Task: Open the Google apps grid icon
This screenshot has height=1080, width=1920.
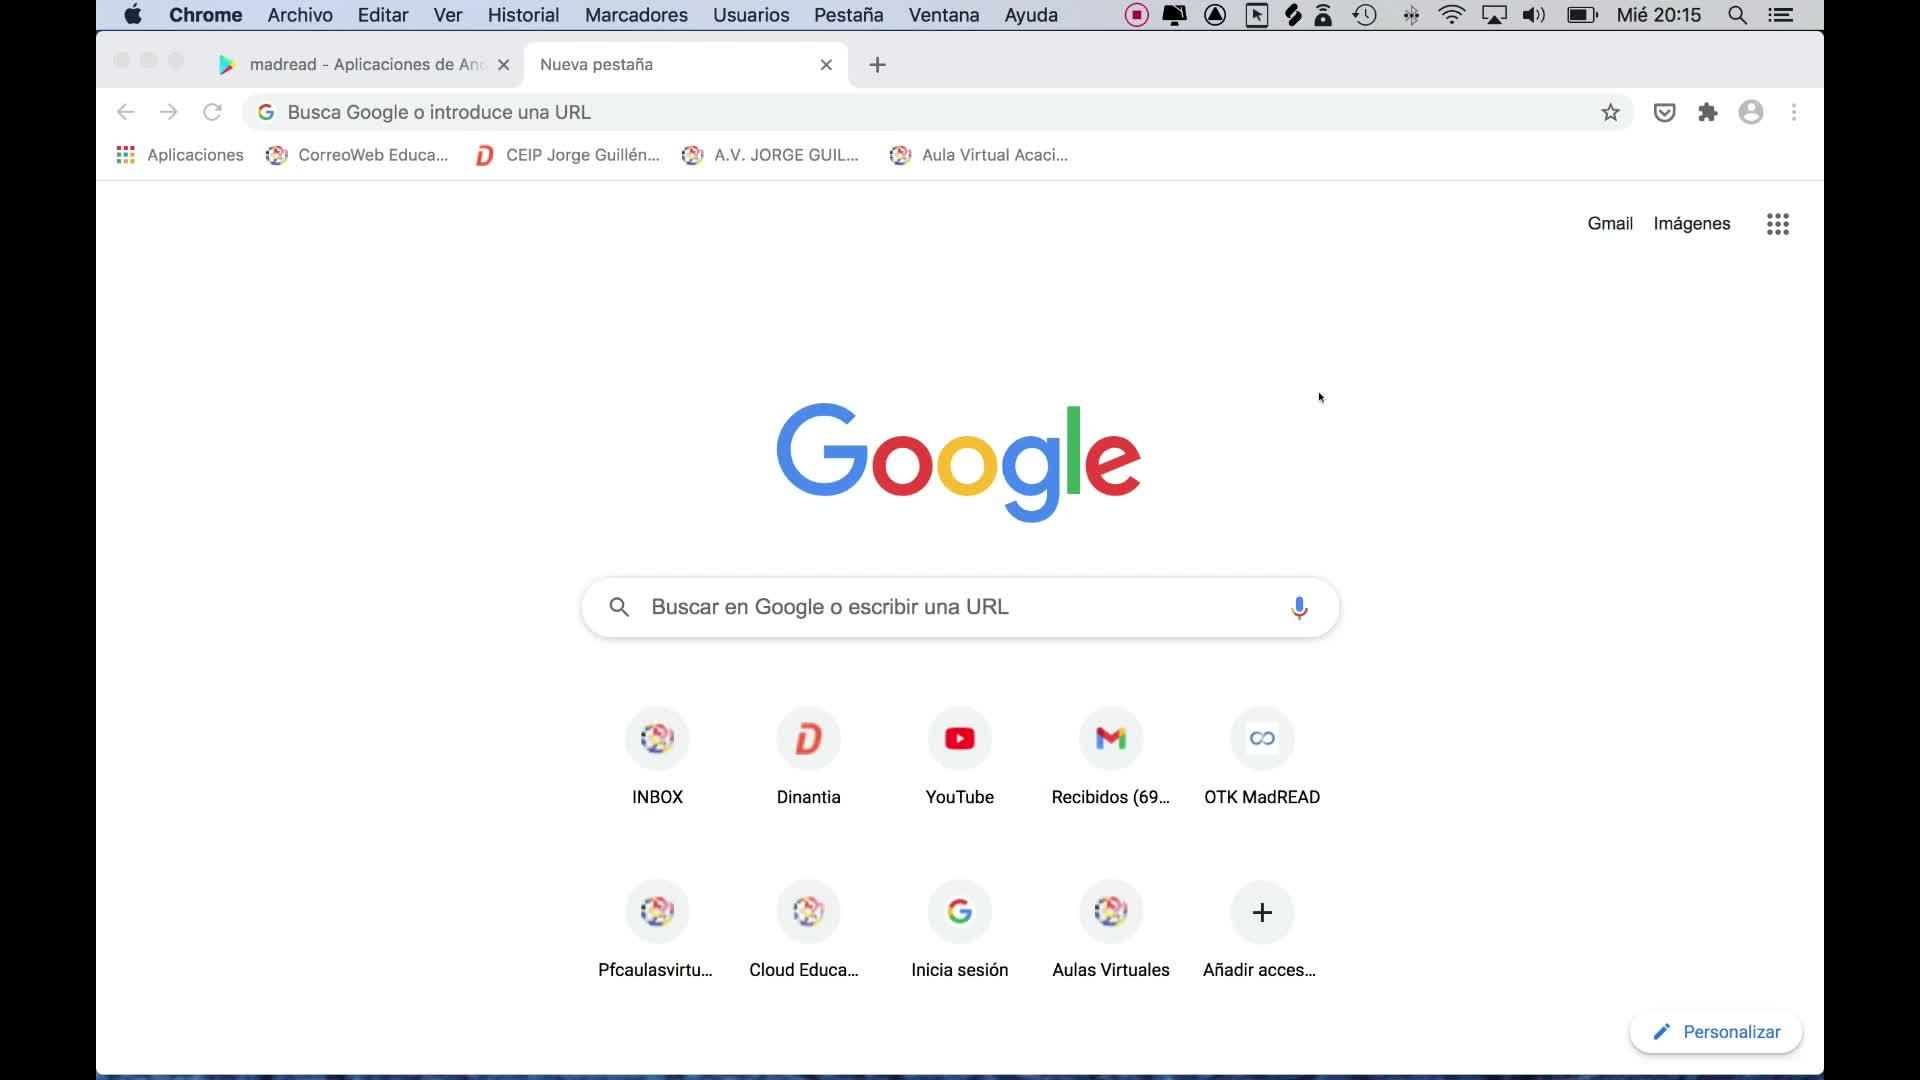Action: click(x=1777, y=224)
